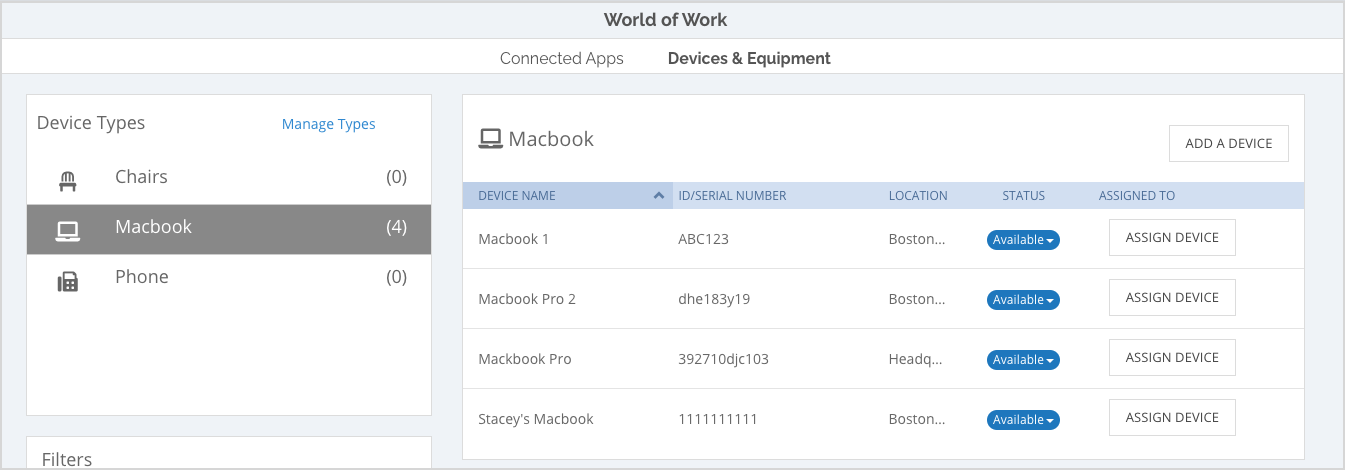Sort by ID/Serial Number column header
Screen dimensions: 1345x470
(x=732, y=196)
